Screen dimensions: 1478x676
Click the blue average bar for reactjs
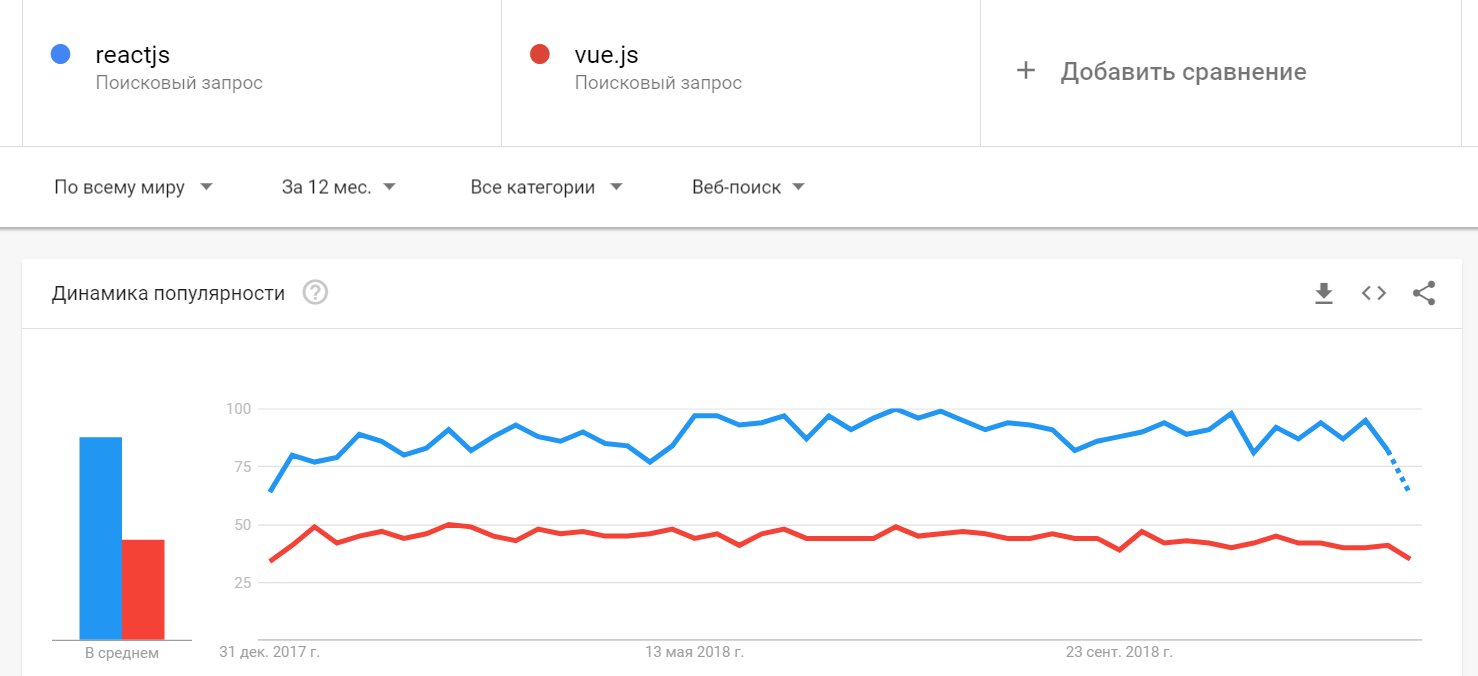pyautogui.click(x=101, y=538)
